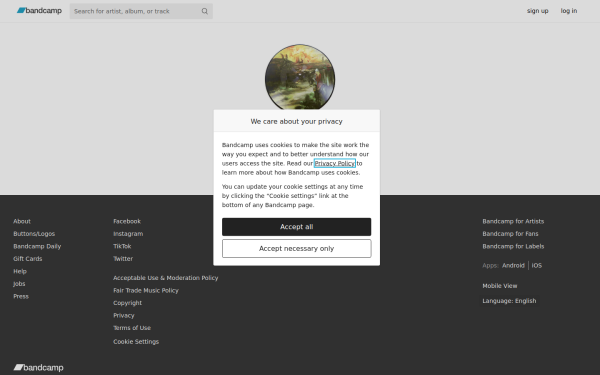The height and width of the screenshot is (375, 600).
Task: Open Bandcamp for Labels link
Action: [x=513, y=246]
